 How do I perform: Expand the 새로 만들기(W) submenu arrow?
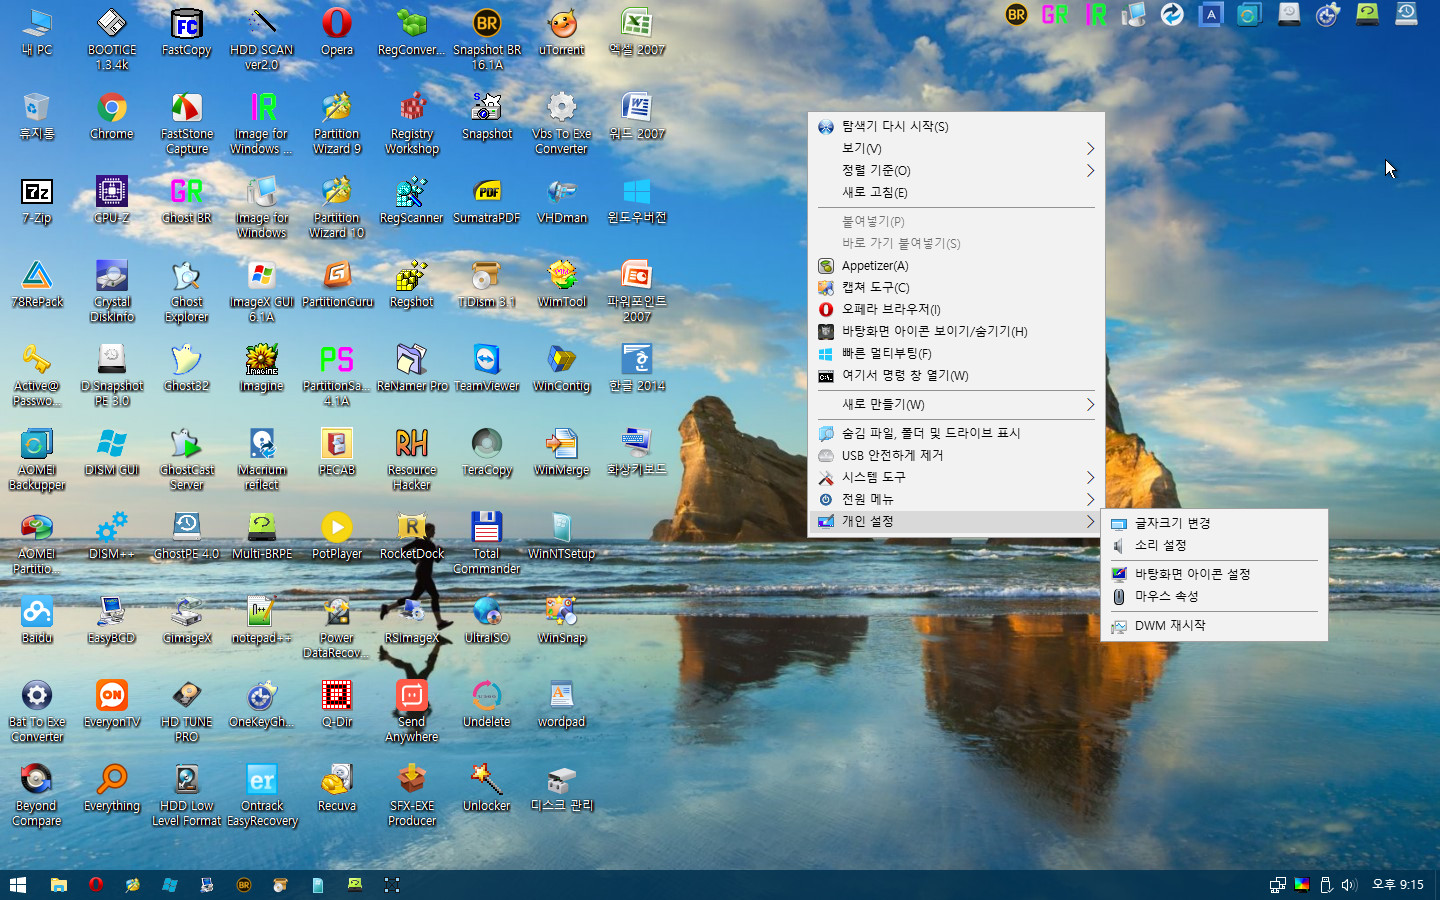(1090, 404)
